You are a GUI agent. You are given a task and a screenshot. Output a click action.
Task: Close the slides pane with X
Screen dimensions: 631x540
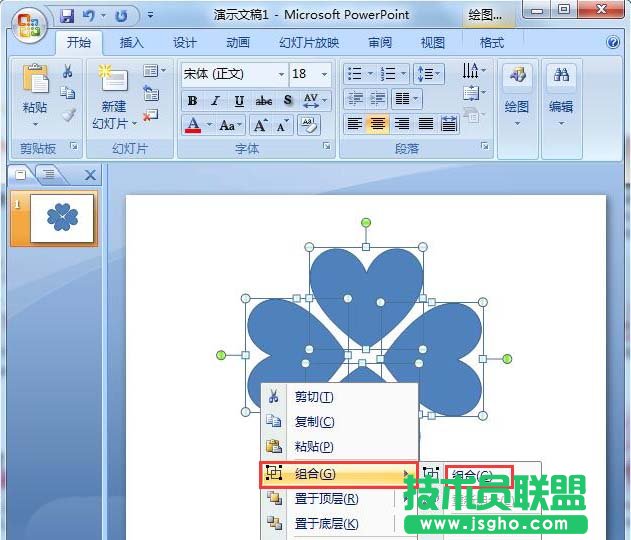(91, 175)
